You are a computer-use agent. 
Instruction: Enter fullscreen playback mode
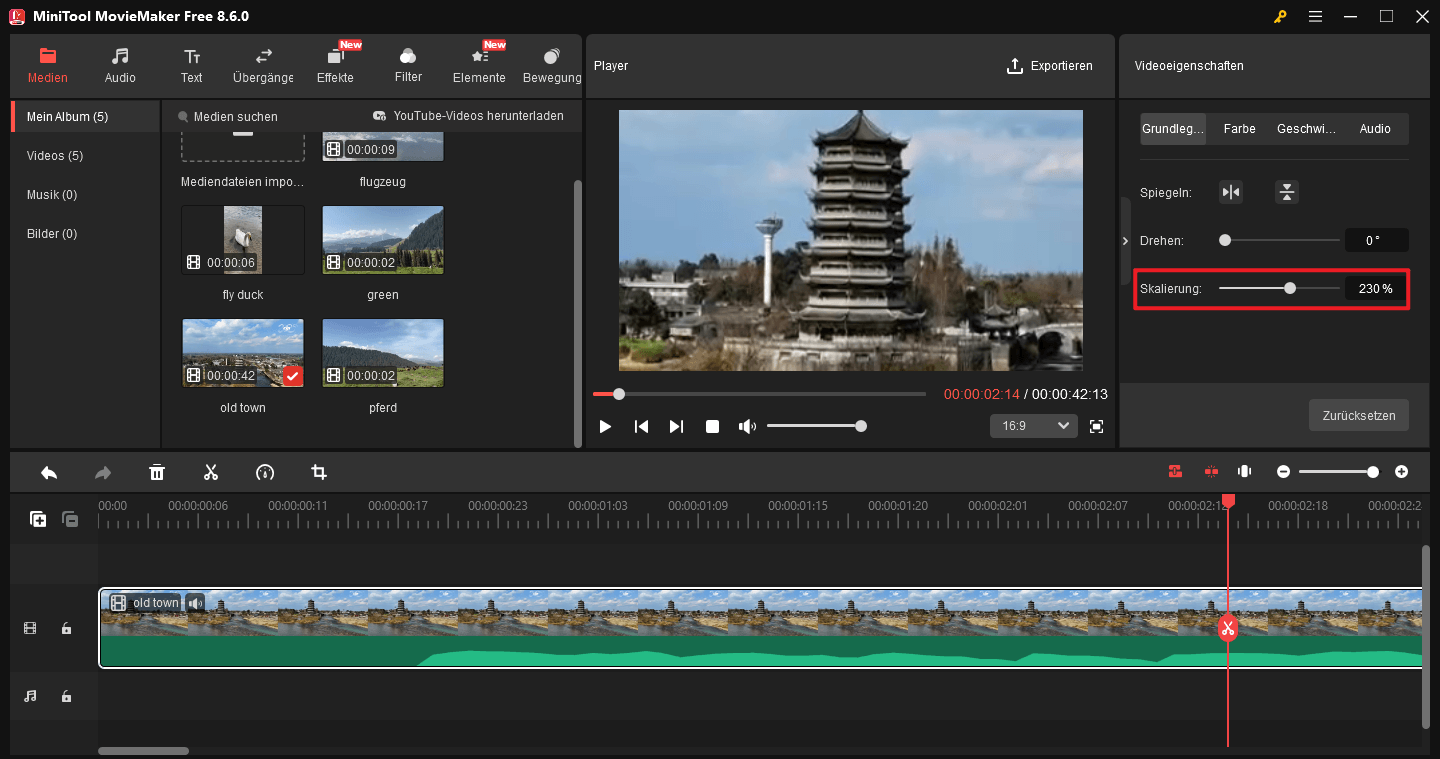click(x=1096, y=426)
